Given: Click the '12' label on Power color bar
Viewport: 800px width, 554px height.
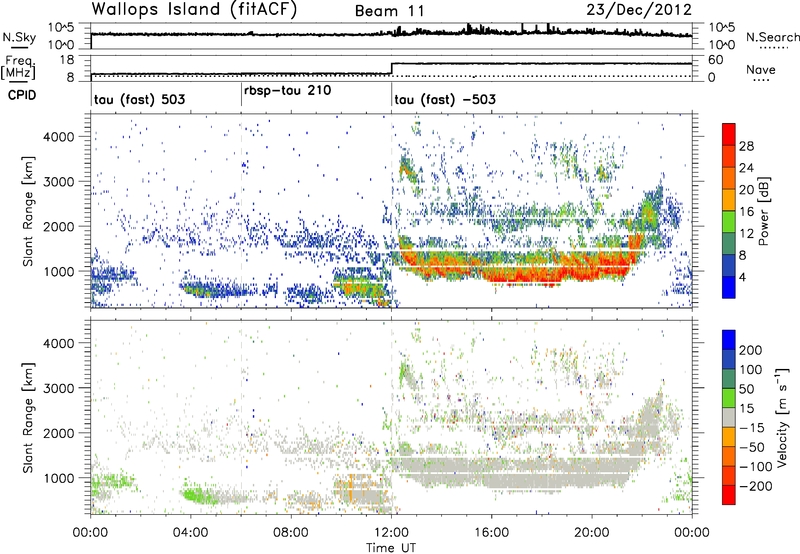Looking at the screenshot, I should 746,234.
